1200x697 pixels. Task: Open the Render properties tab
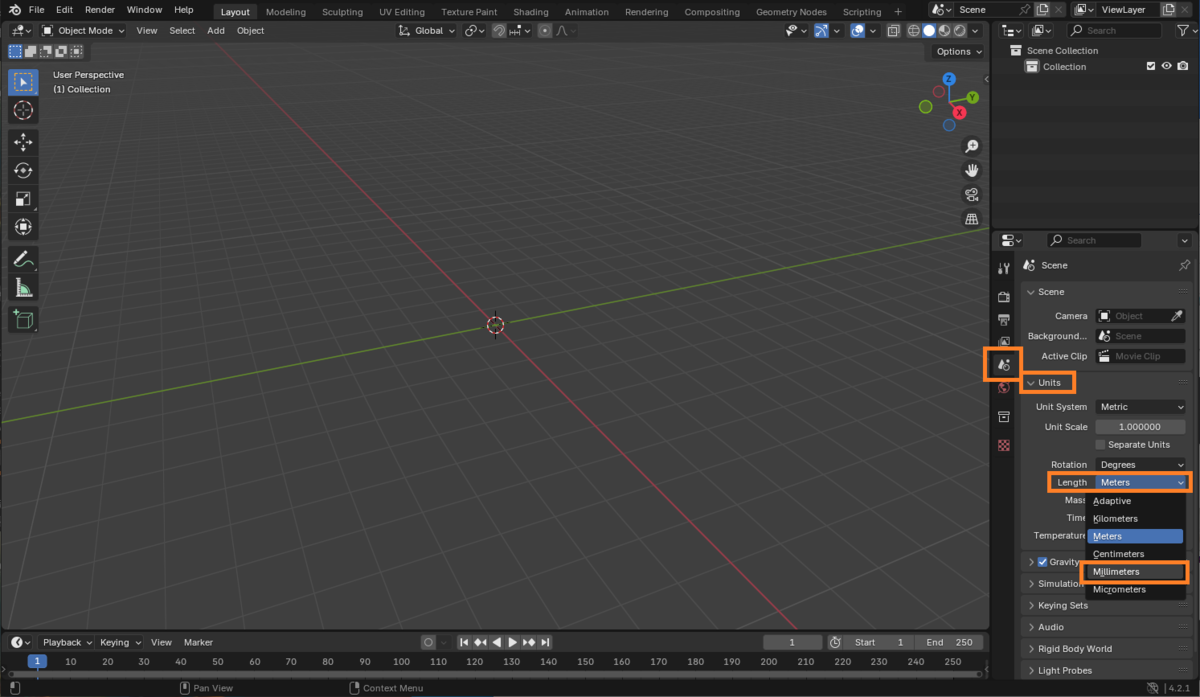click(x=1004, y=297)
